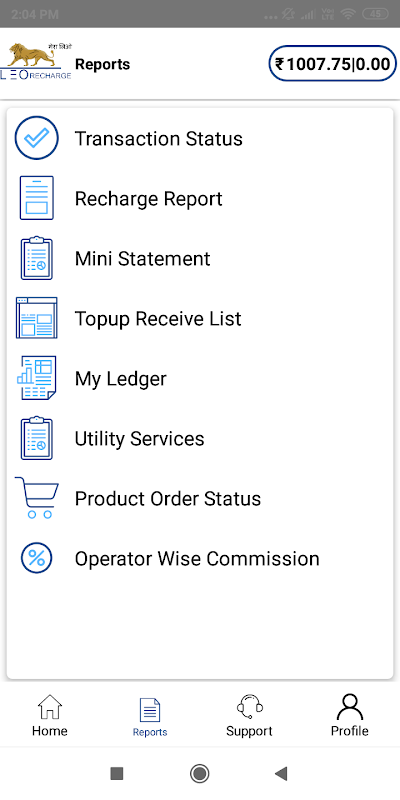400x800 pixels.
Task: Switch to the Home tab
Action: tap(49, 715)
